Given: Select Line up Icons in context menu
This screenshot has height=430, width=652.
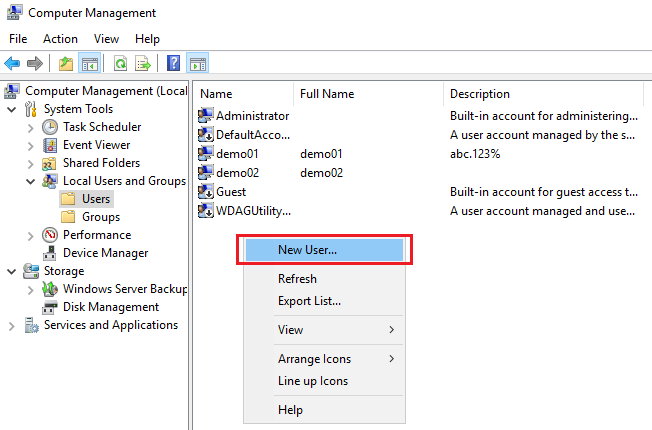Looking at the screenshot, I should point(324,381).
